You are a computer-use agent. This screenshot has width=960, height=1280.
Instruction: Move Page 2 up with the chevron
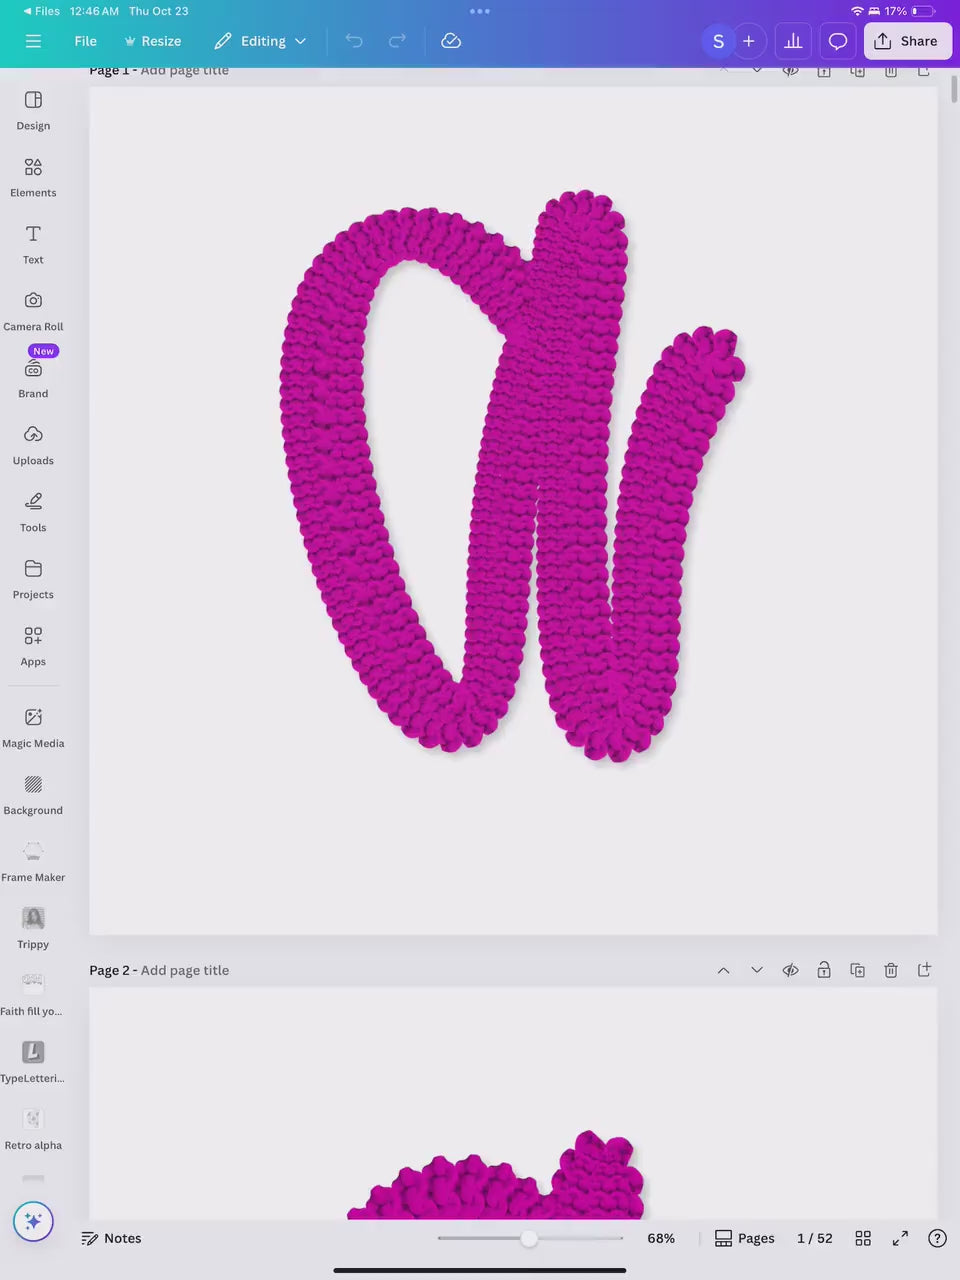(723, 970)
